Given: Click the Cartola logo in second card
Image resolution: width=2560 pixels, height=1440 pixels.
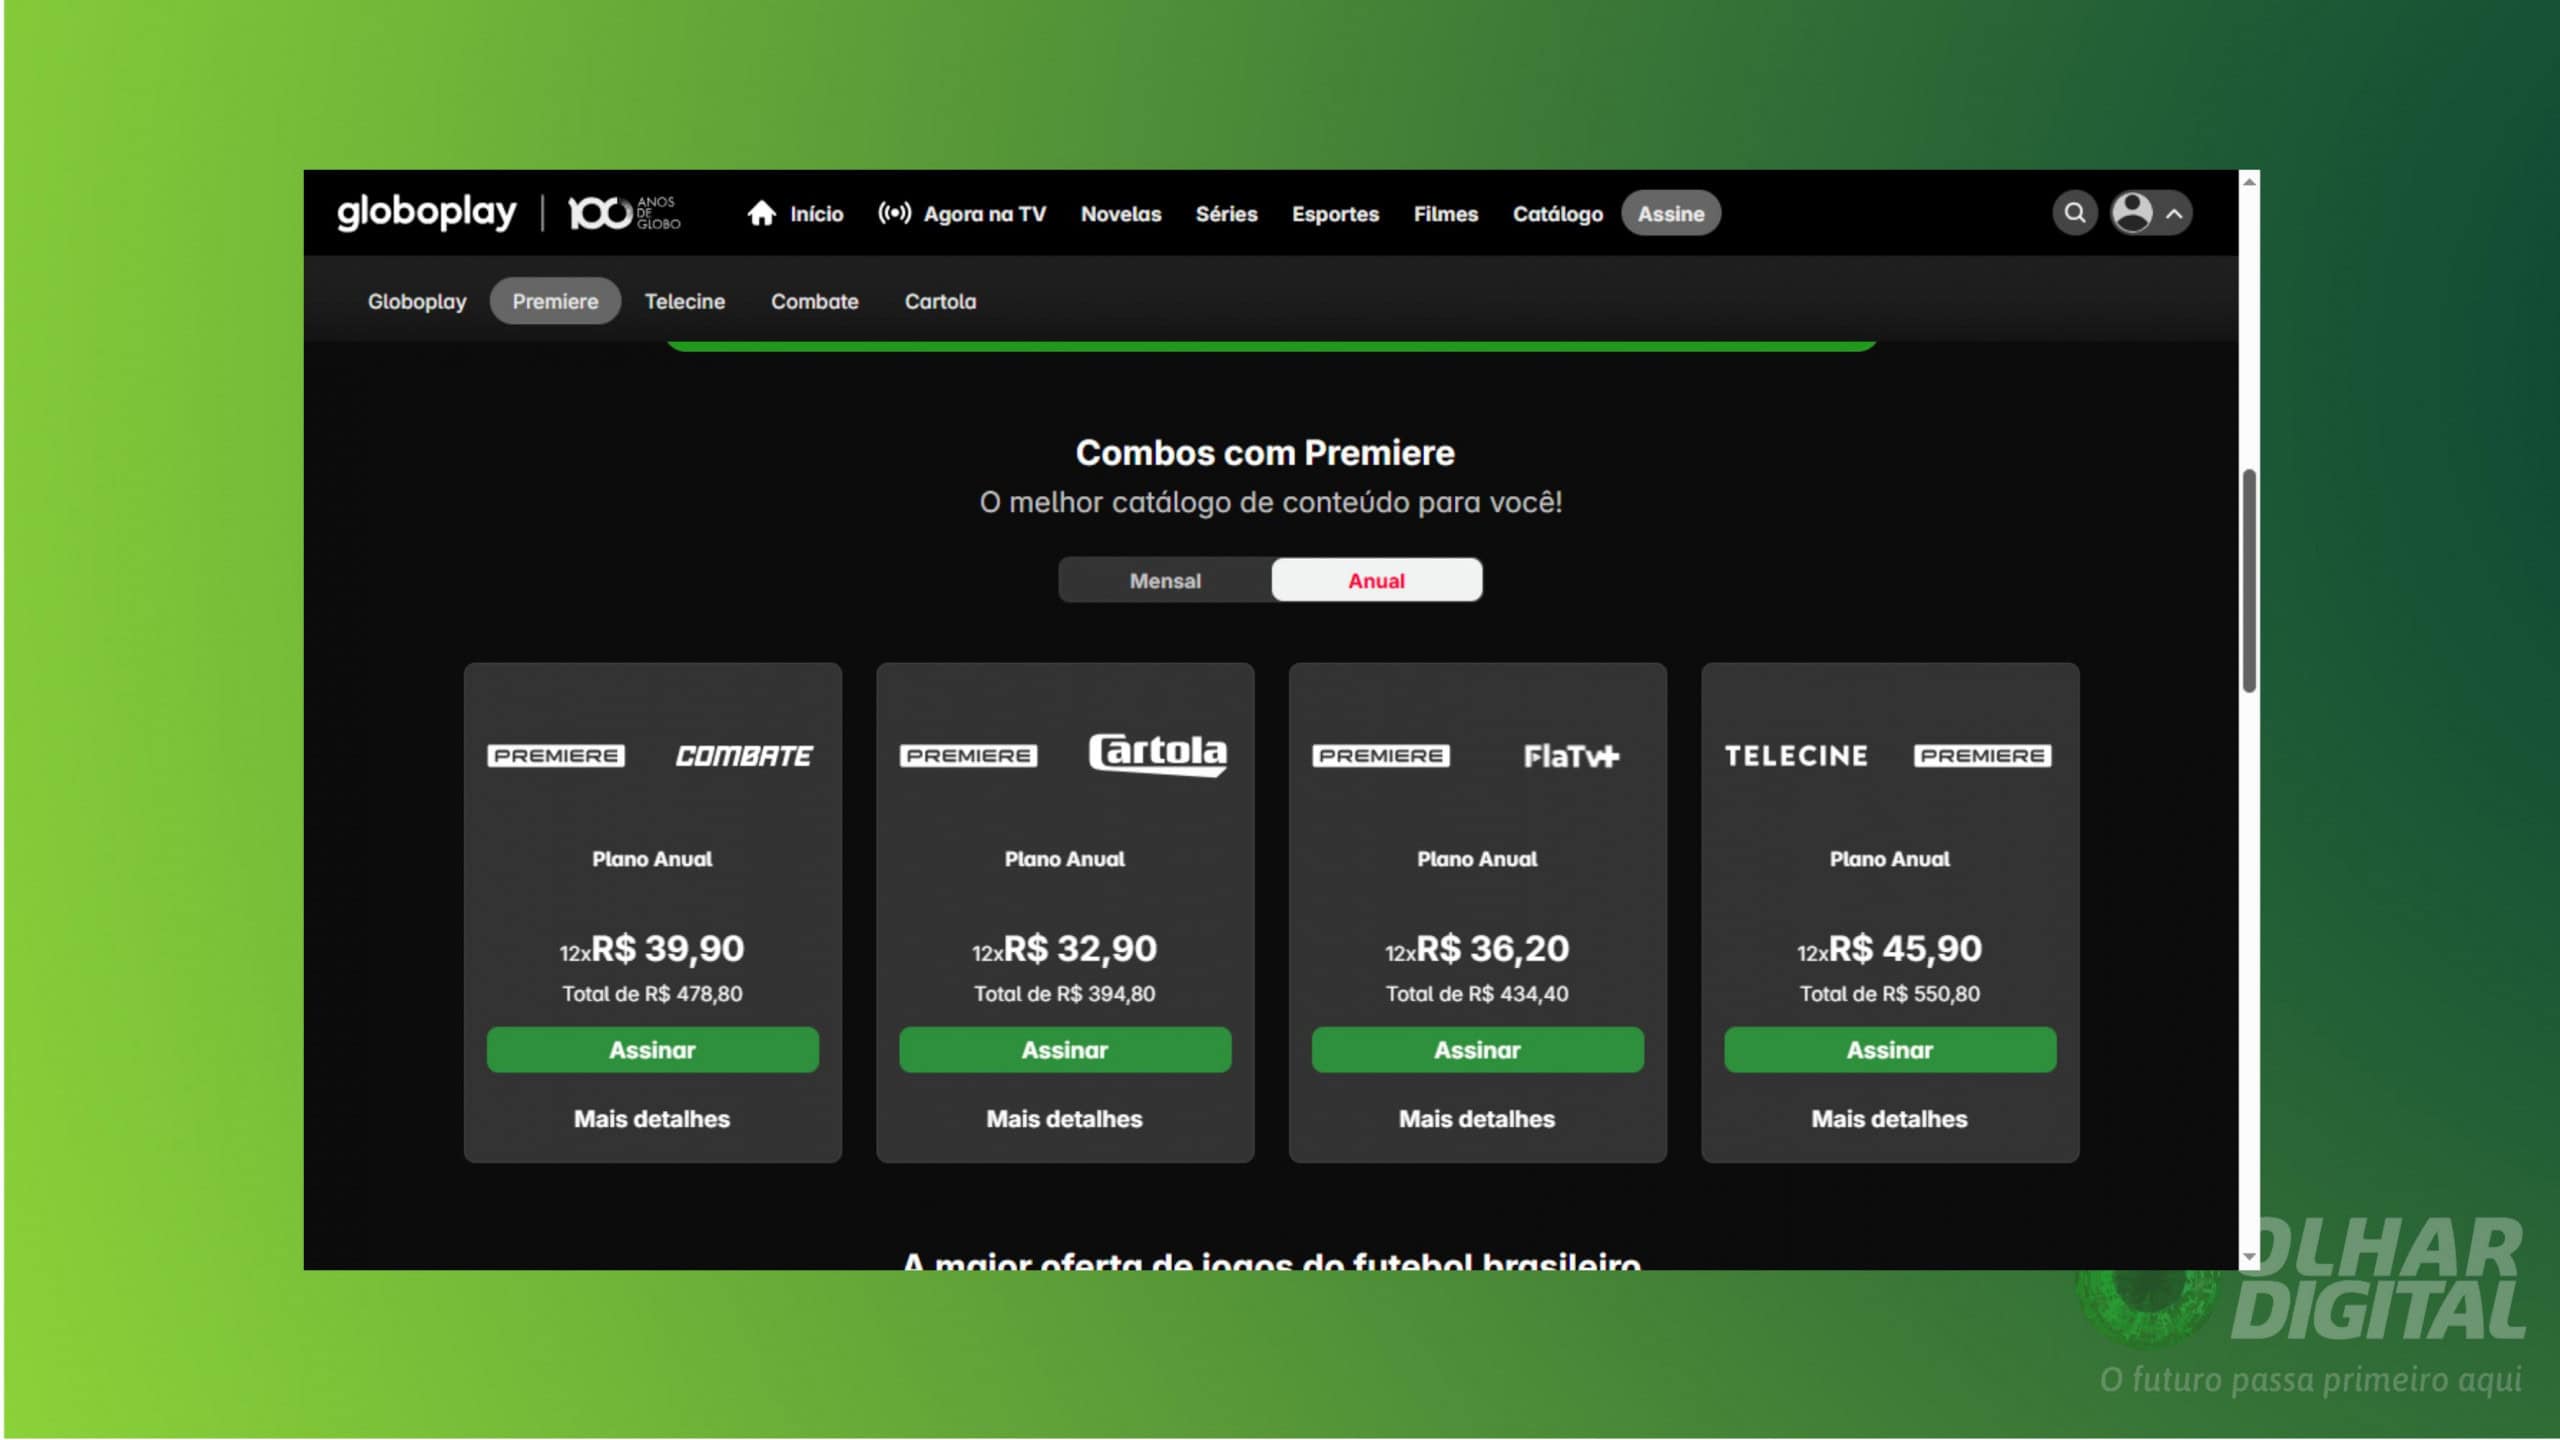Looking at the screenshot, I should [x=1158, y=754].
